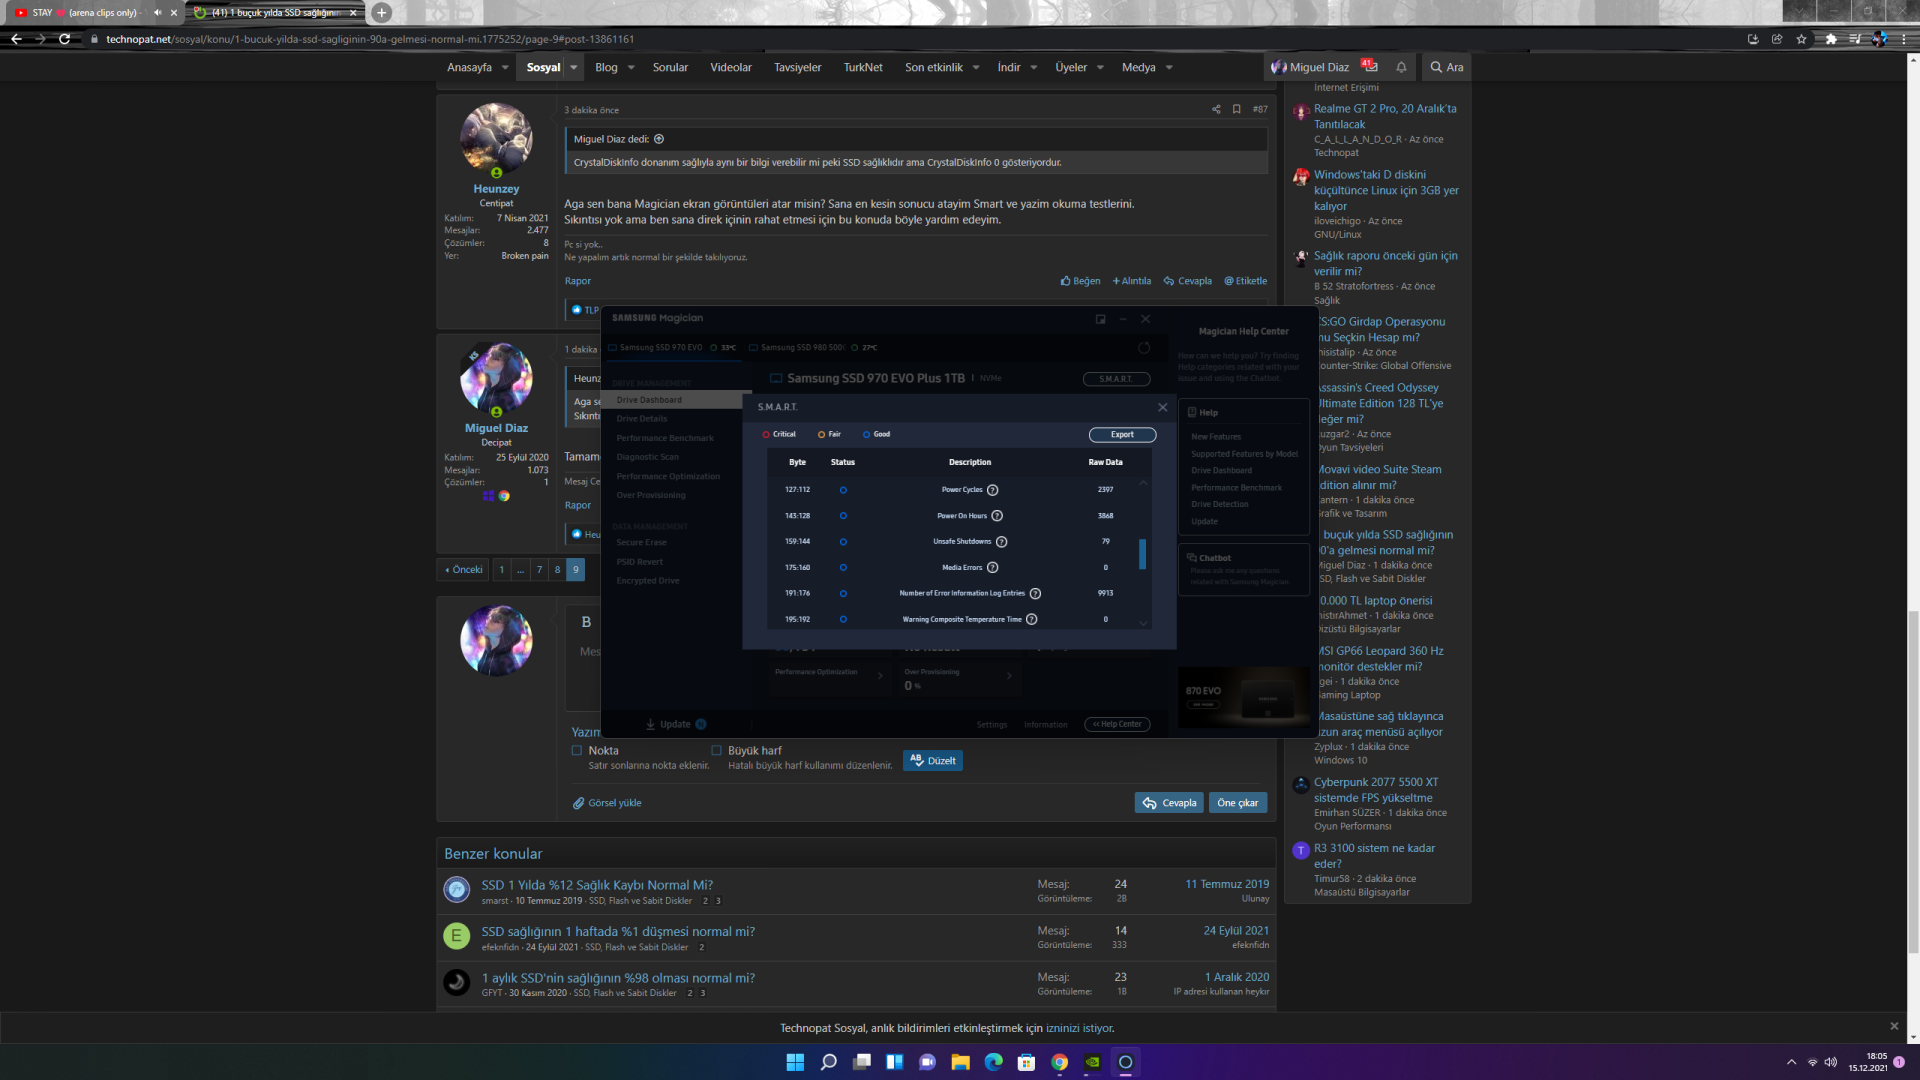
Task: Click the Magician drive refresh icon
Action: pyautogui.click(x=1144, y=348)
